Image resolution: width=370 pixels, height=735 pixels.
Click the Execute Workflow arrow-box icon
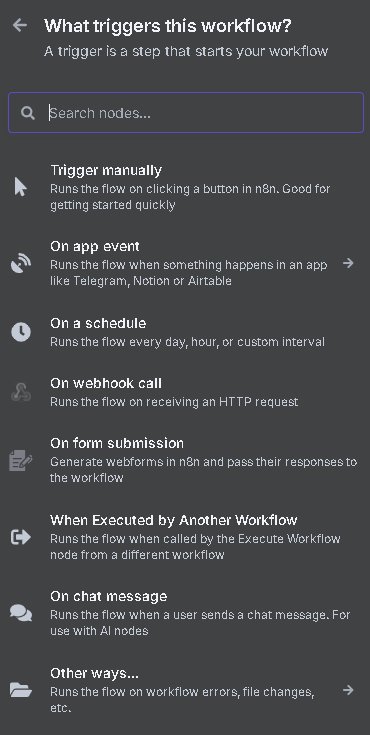coord(21,537)
